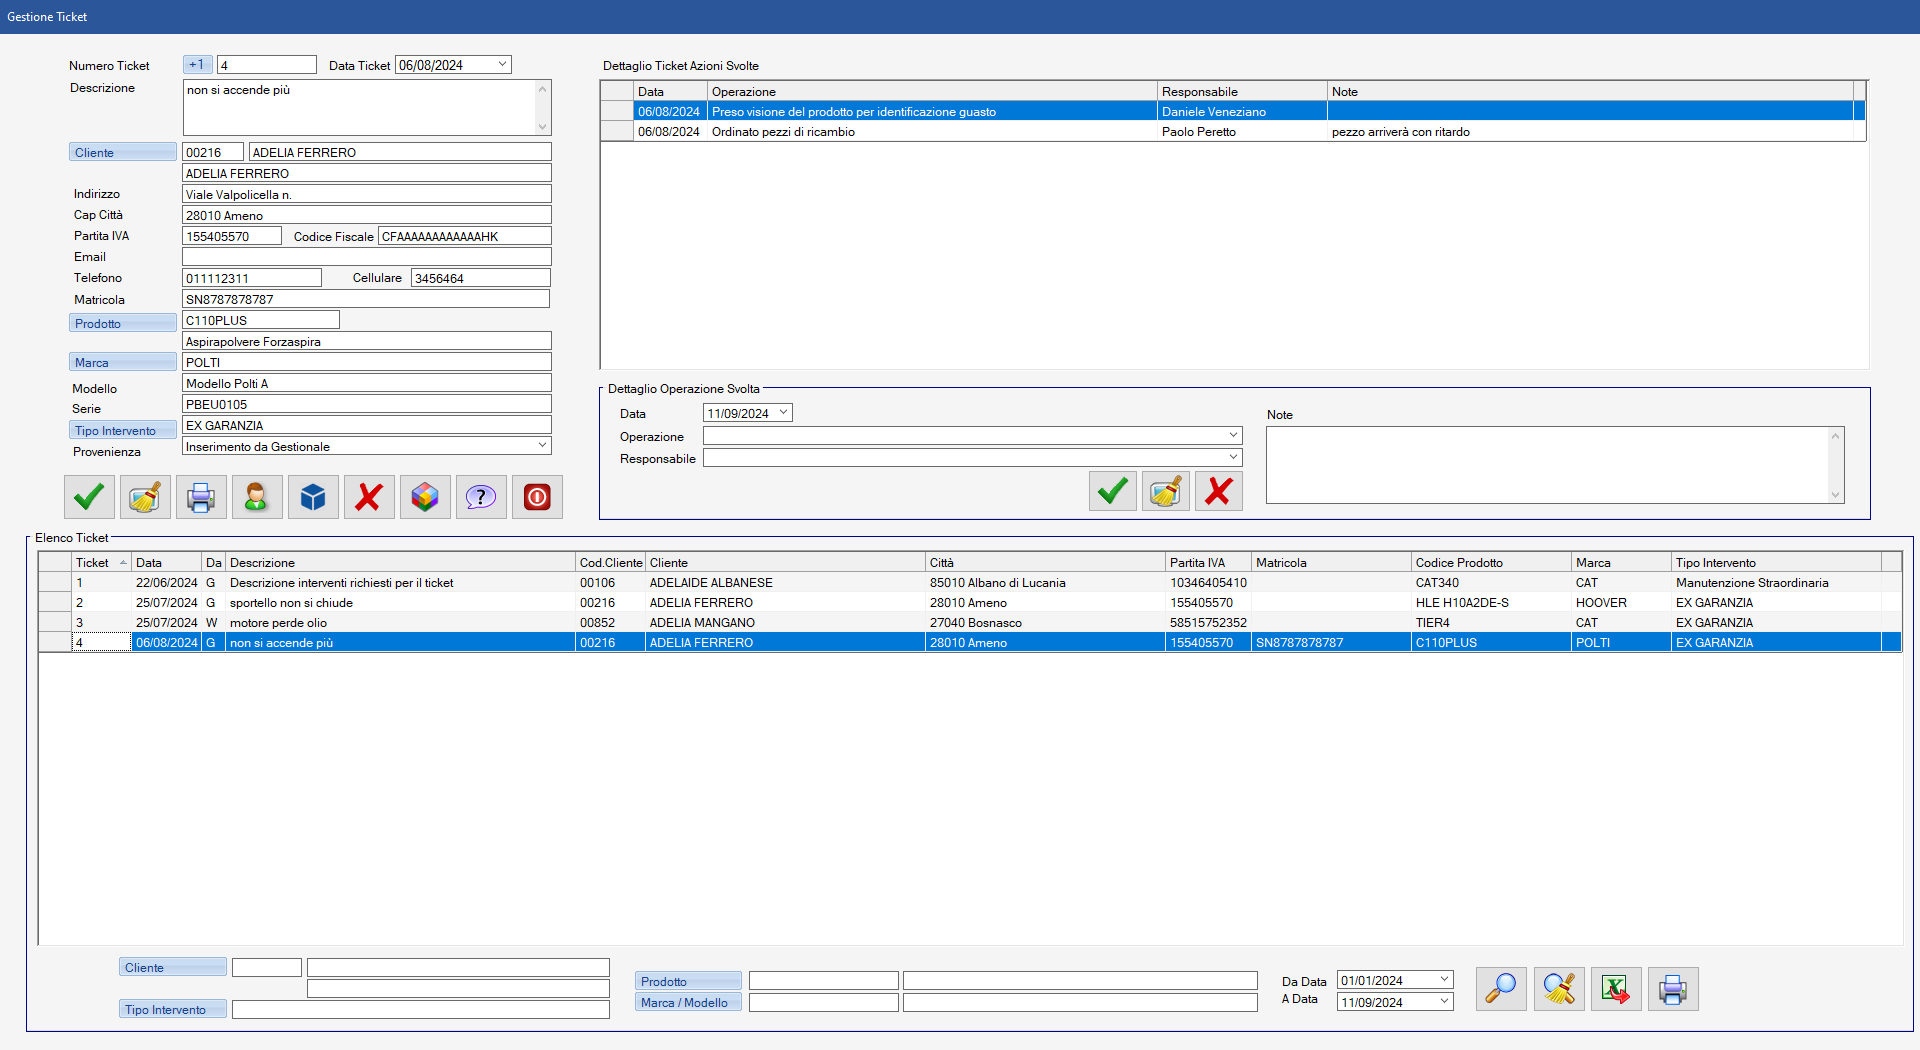Open the help question-mark speech bubble
1920x1050 pixels.
(481, 497)
